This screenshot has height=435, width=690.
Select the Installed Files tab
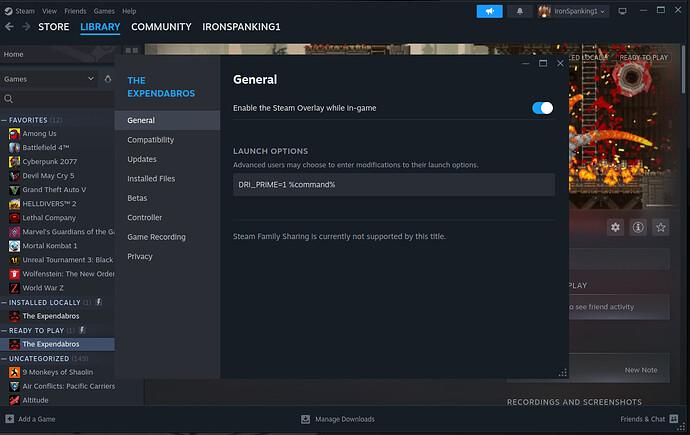(x=151, y=179)
